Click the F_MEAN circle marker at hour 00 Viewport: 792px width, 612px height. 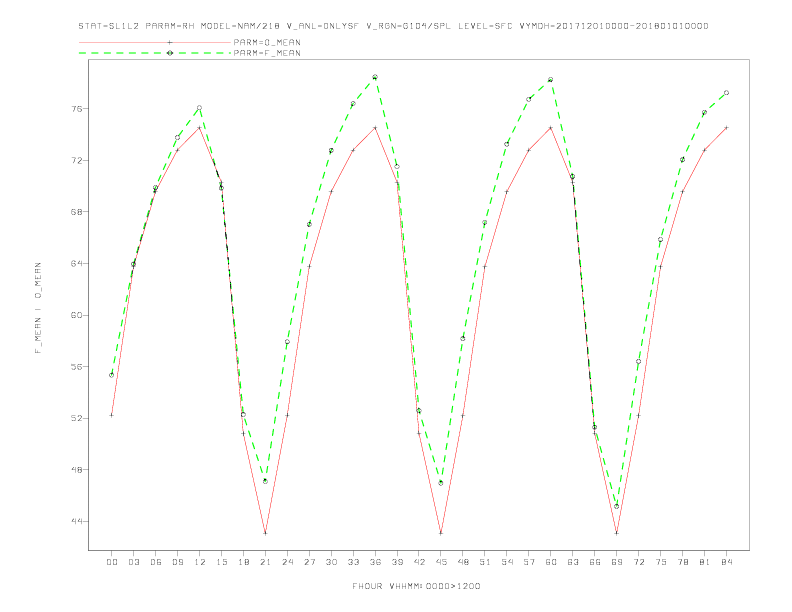coord(112,375)
